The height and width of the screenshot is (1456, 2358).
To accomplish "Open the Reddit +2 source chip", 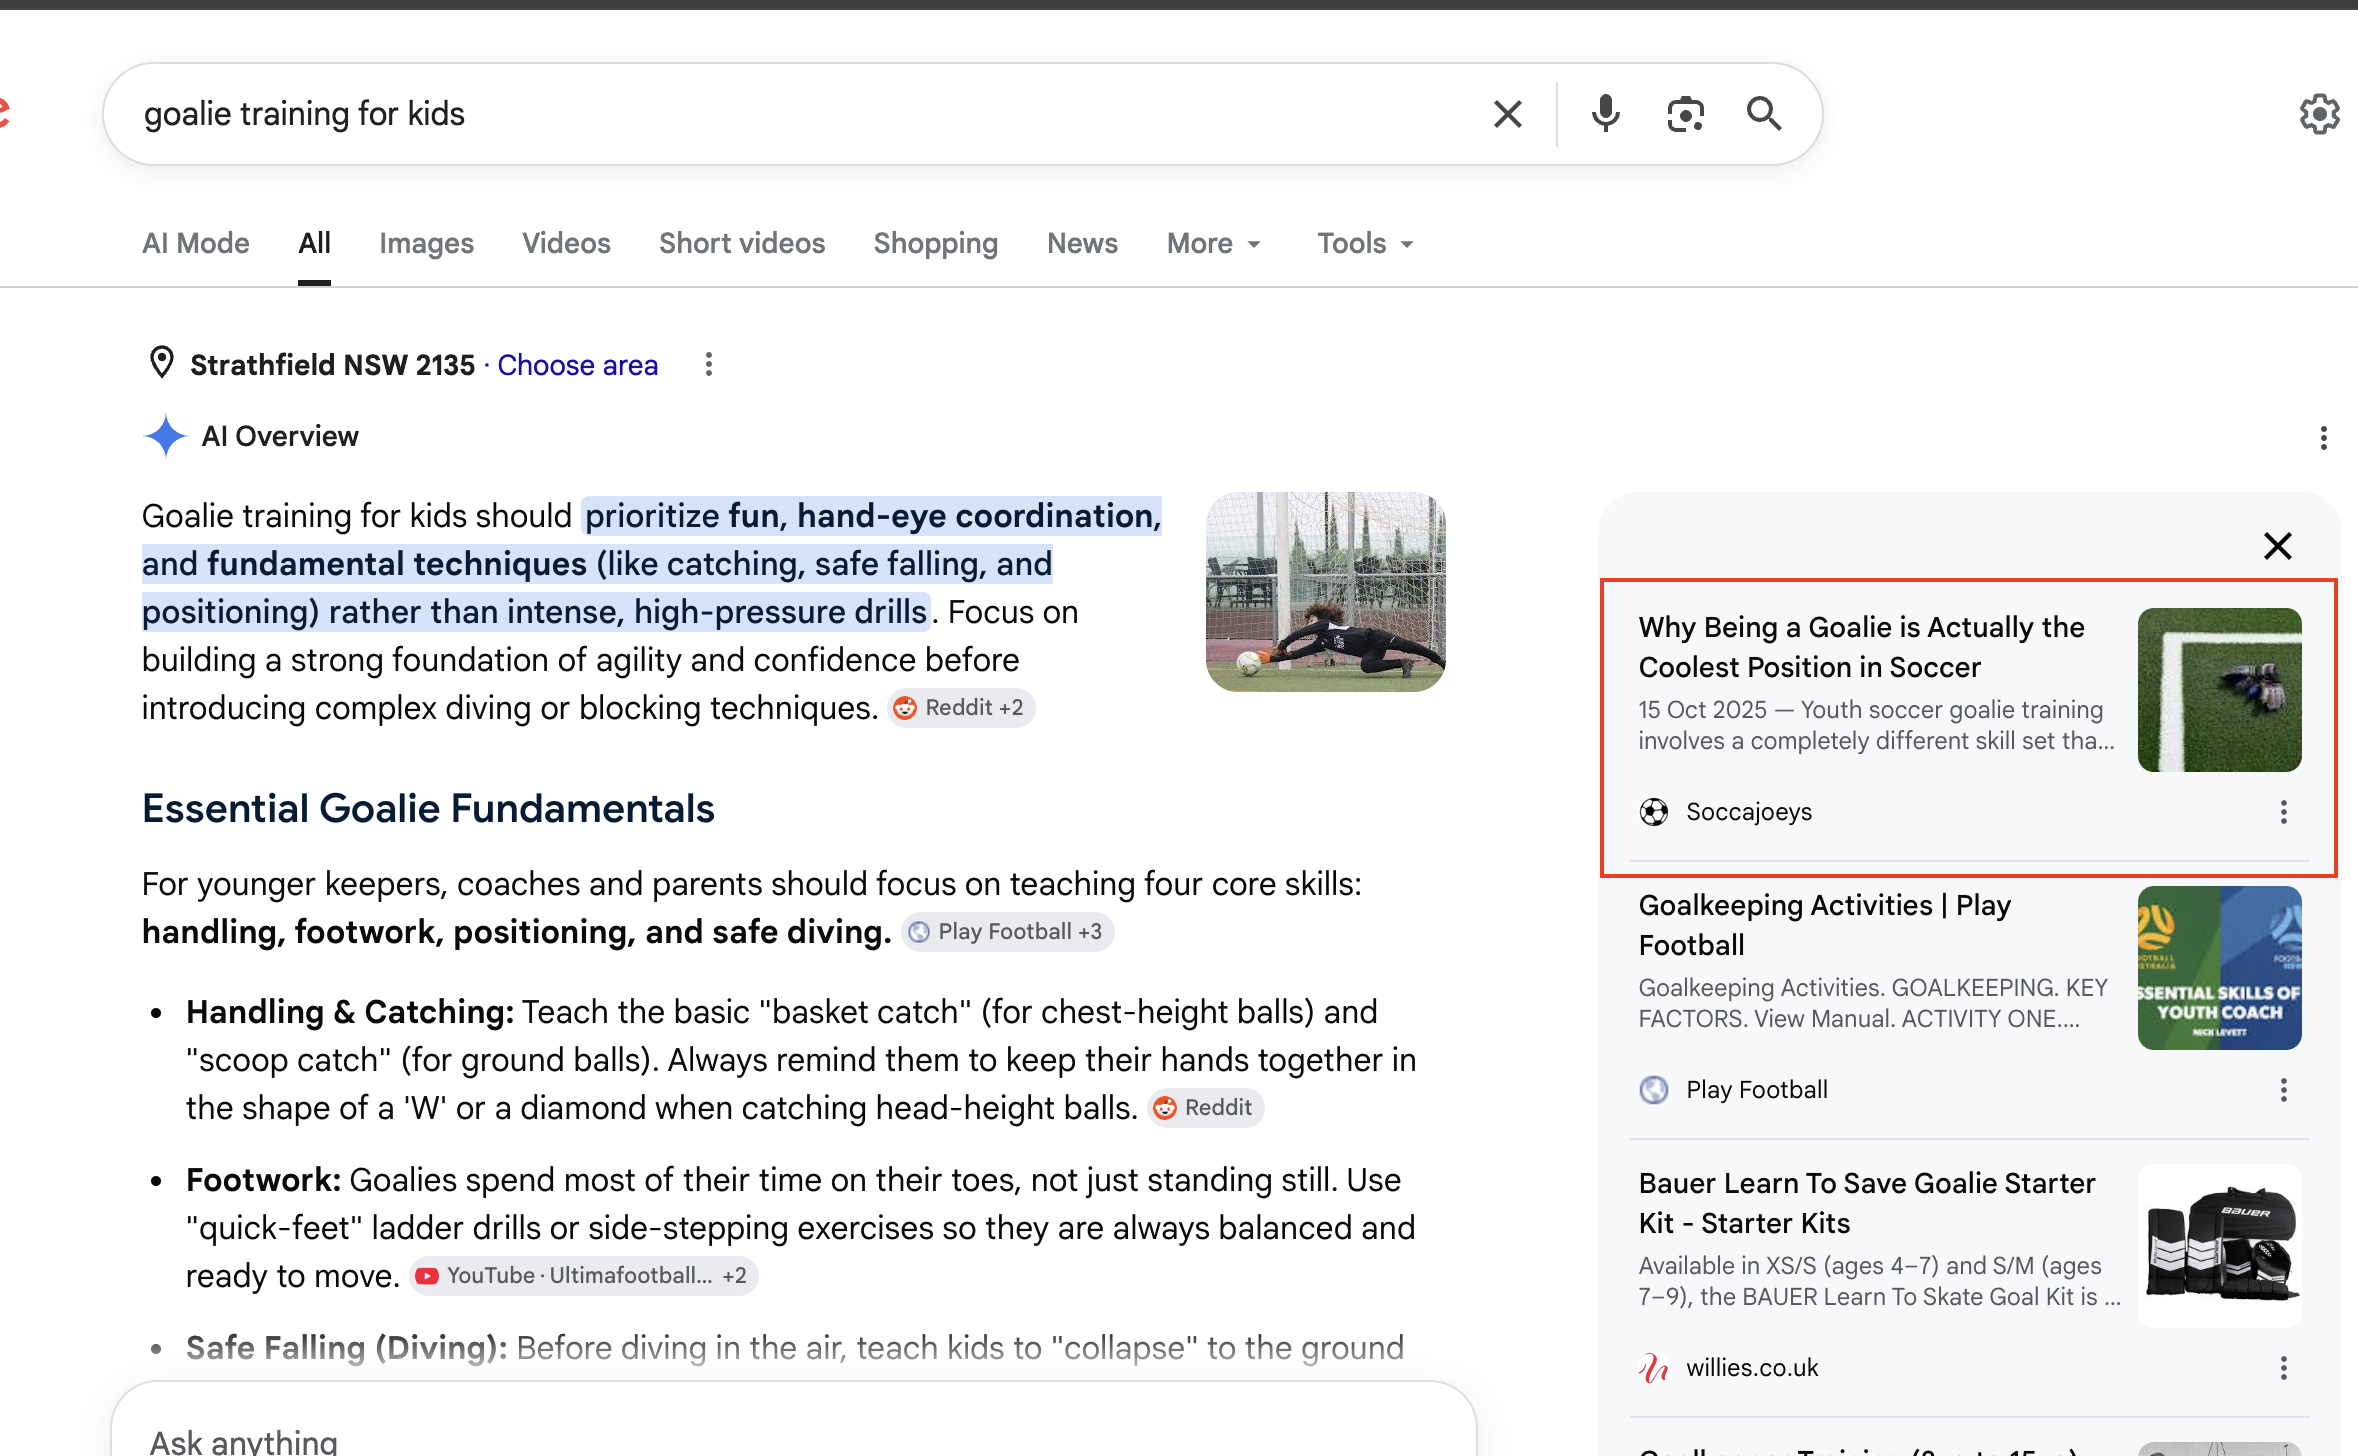I will (960, 708).
